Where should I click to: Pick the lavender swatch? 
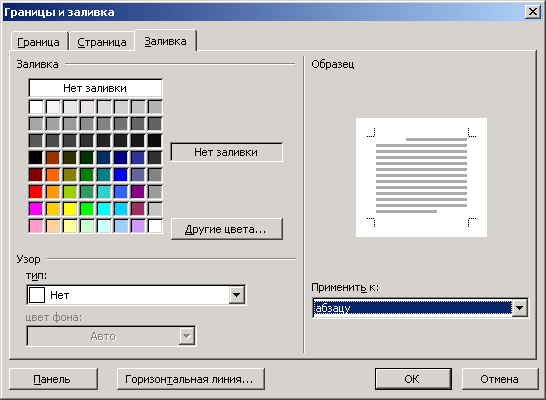pyautogui.click(x=138, y=226)
